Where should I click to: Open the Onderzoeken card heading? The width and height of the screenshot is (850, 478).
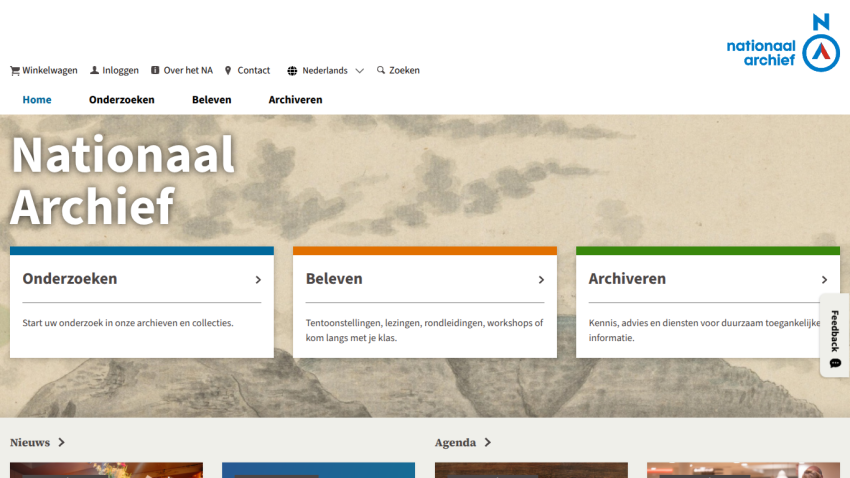pyautogui.click(x=70, y=279)
